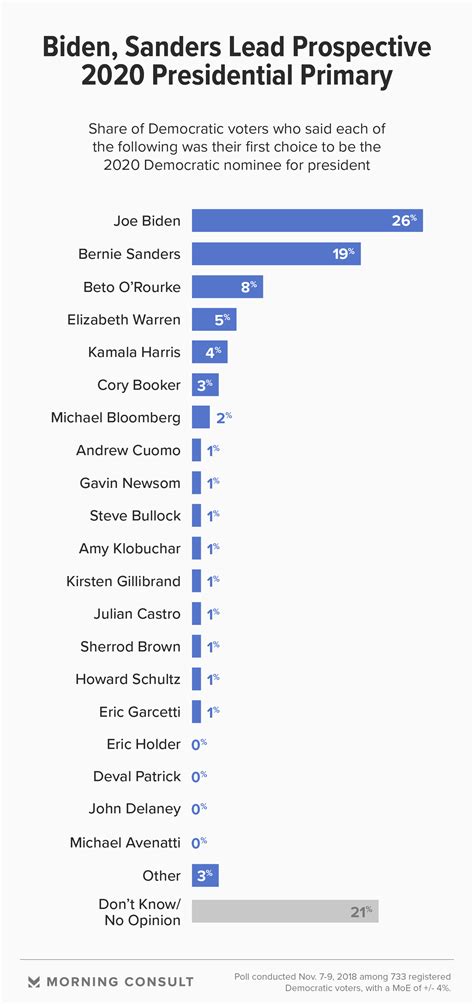Click the Michael Bloomberg 2% bar

pos(201,417)
